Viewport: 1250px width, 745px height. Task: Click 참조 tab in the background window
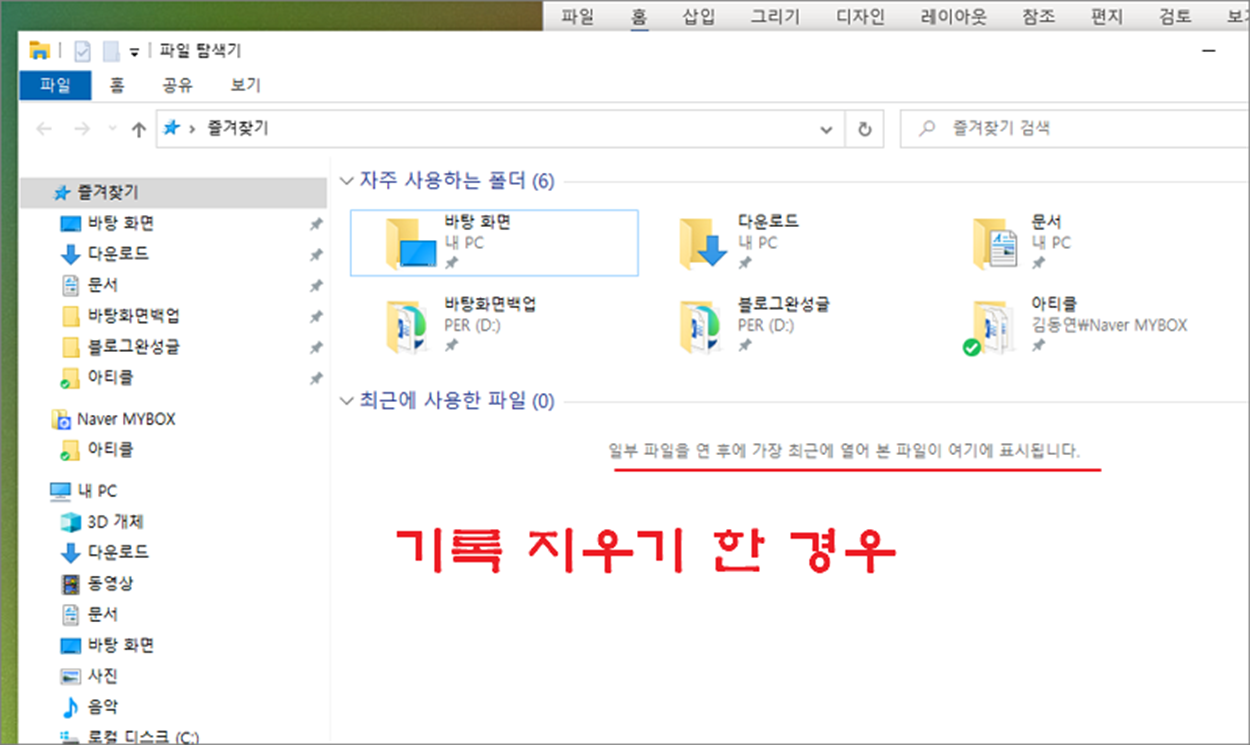[1038, 16]
